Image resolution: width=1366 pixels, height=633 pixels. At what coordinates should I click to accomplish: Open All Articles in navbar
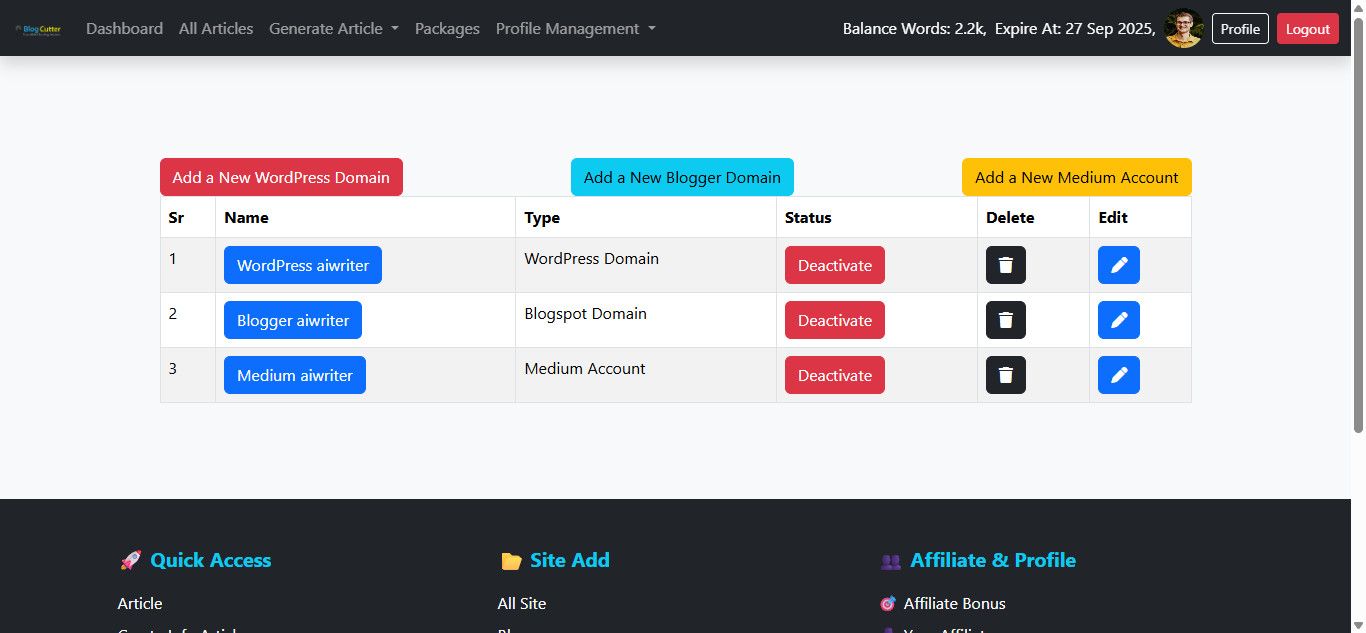point(216,29)
